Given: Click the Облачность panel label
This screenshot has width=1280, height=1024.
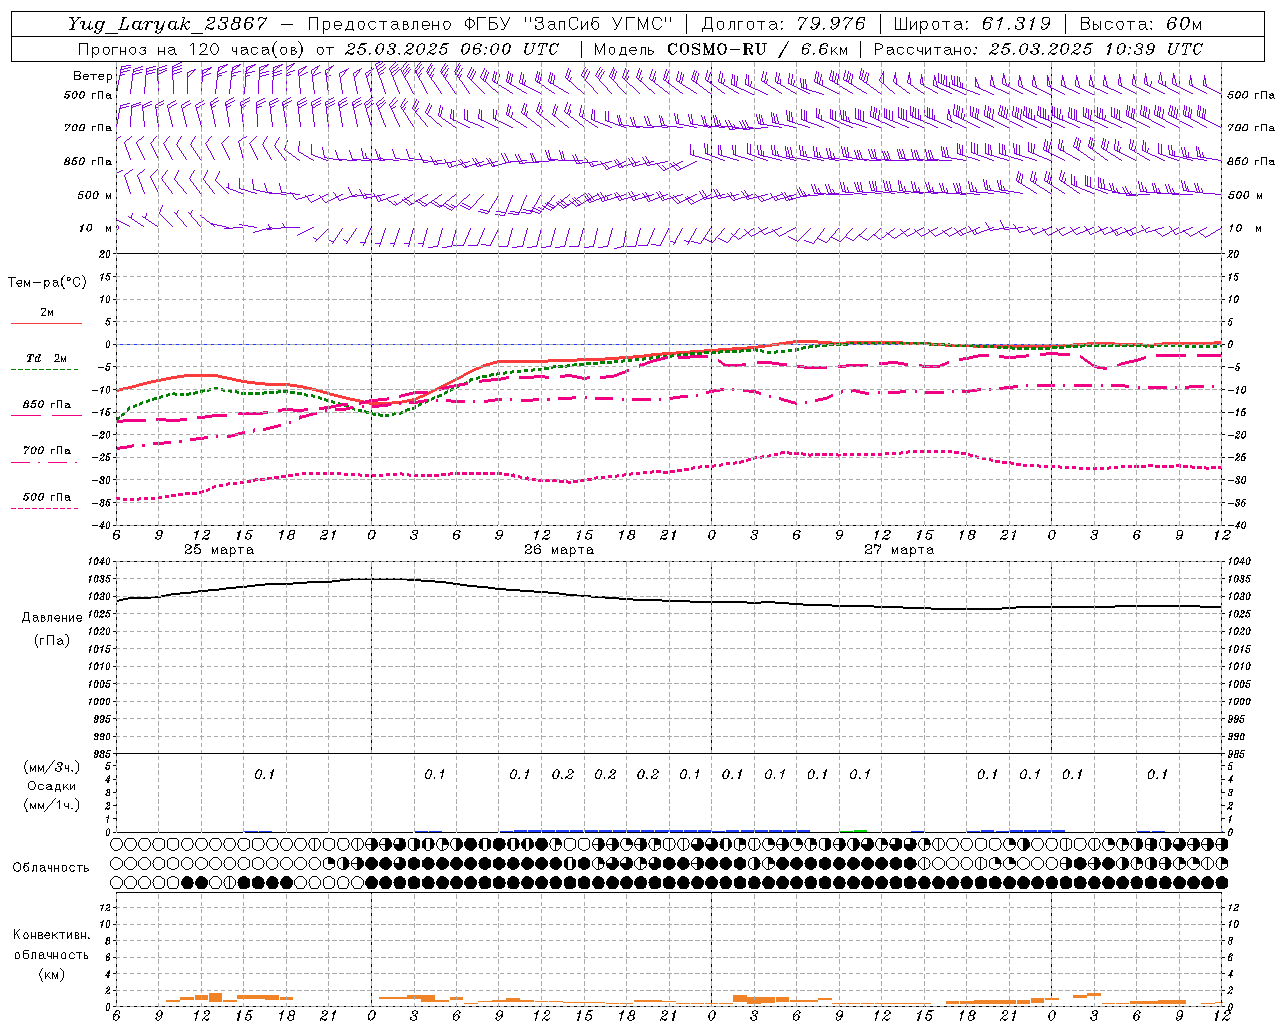Looking at the screenshot, I should click(51, 868).
